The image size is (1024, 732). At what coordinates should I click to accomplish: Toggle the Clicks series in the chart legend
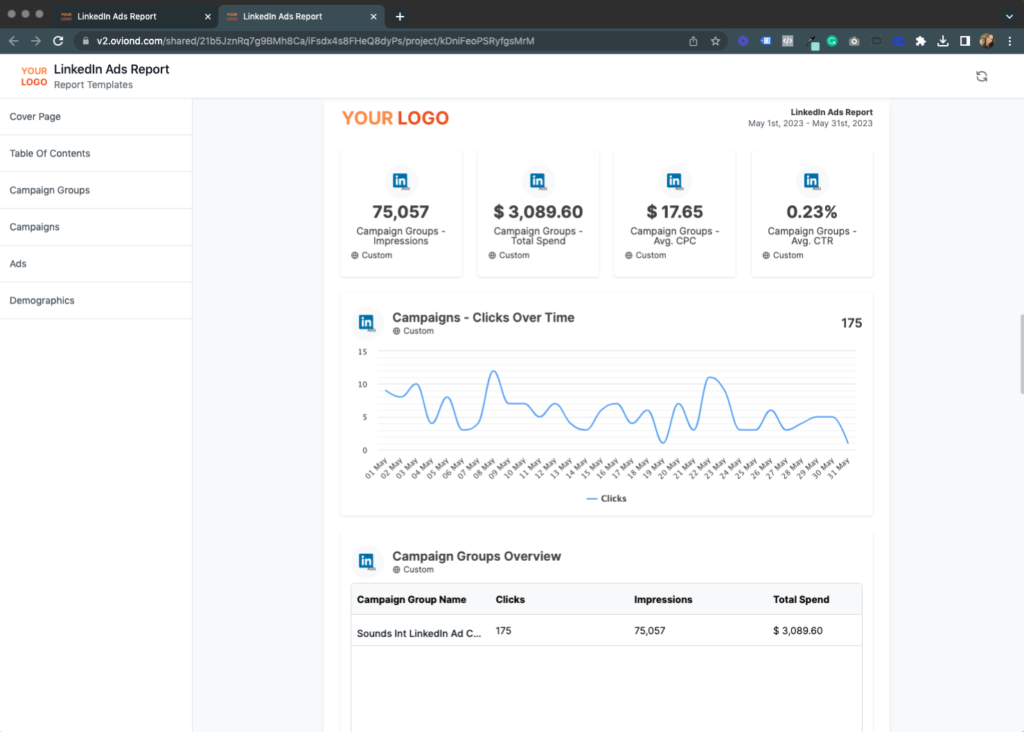pyautogui.click(x=607, y=498)
